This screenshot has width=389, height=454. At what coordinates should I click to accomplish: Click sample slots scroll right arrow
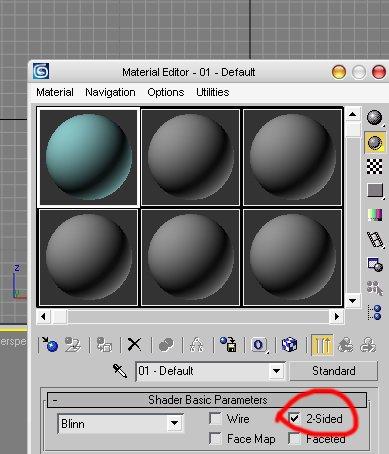337,316
